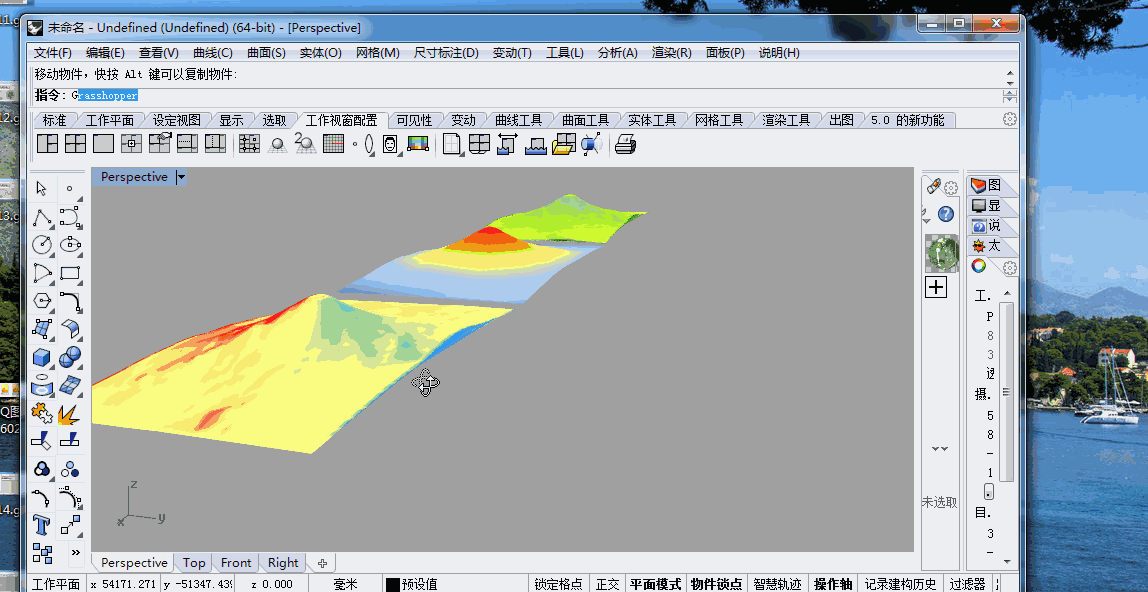This screenshot has width=1148, height=592.
Task: Click the background bitmap color icon
Action: pos(418,144)
